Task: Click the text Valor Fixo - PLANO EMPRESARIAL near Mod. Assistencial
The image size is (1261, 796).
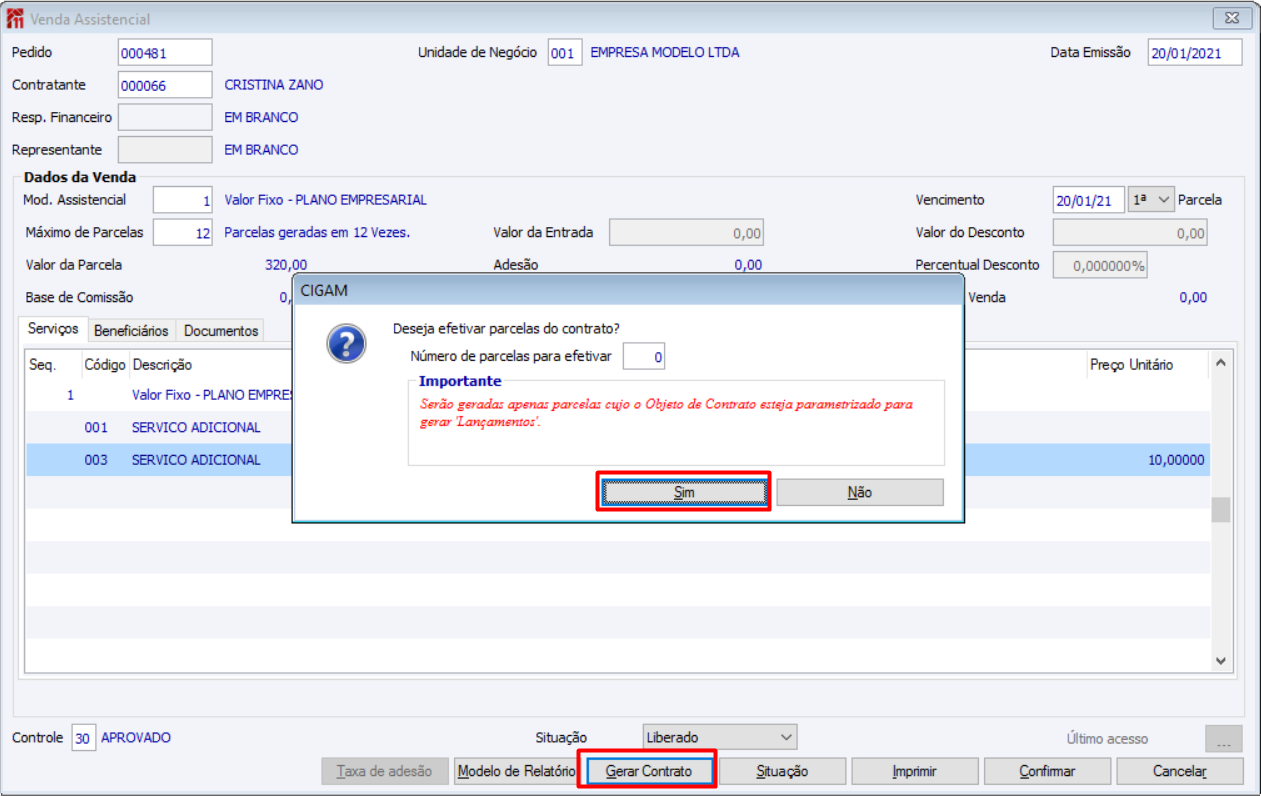Action: coord(326,200)
